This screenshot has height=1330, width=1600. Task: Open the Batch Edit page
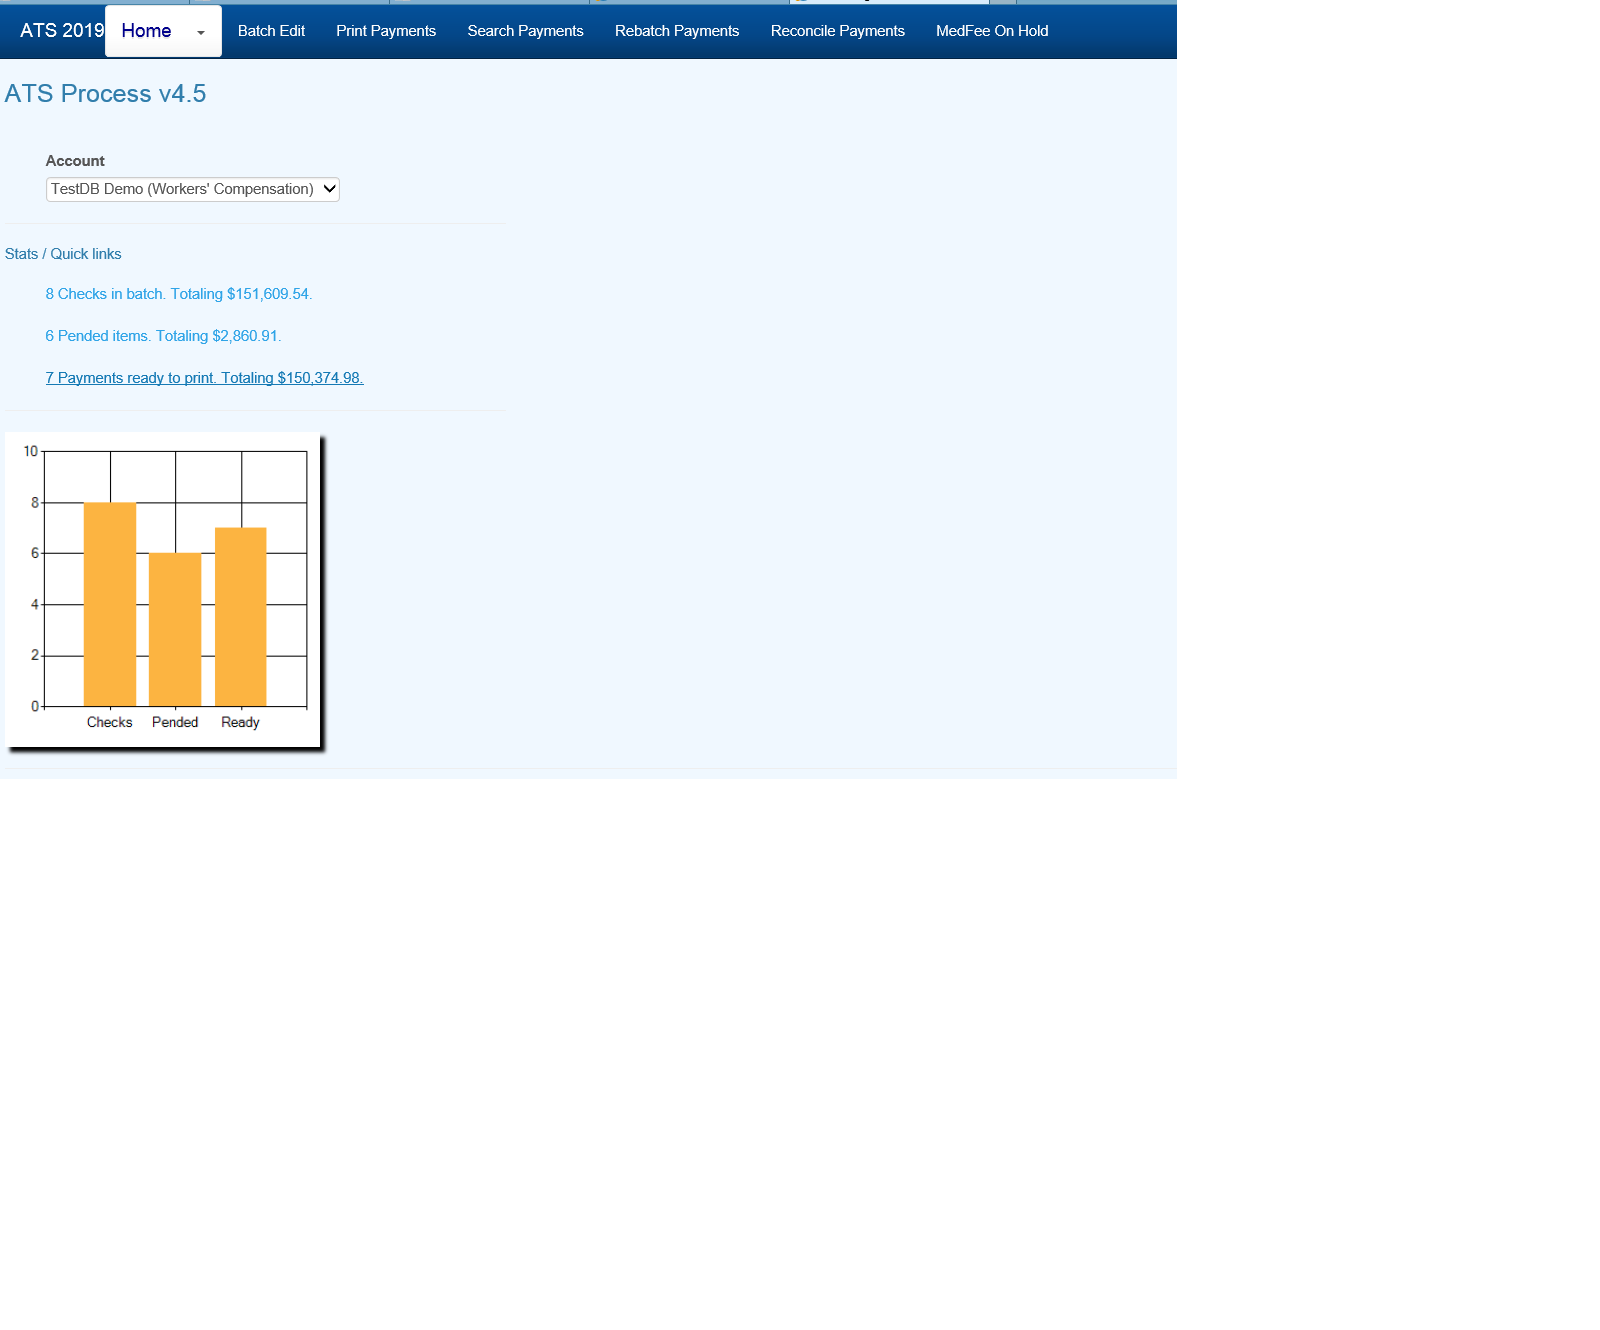(x=271, y=31)
